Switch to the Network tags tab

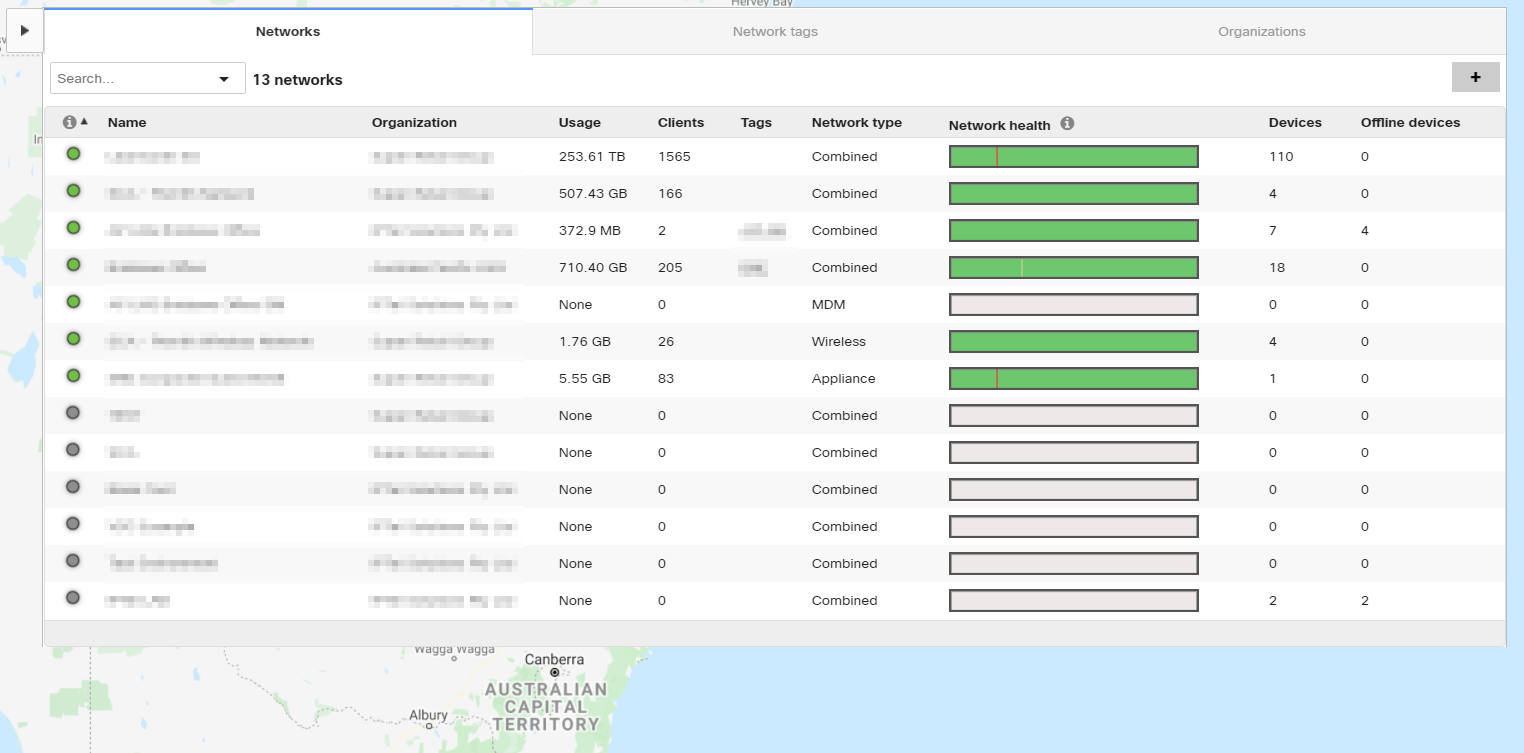[775, 31]
